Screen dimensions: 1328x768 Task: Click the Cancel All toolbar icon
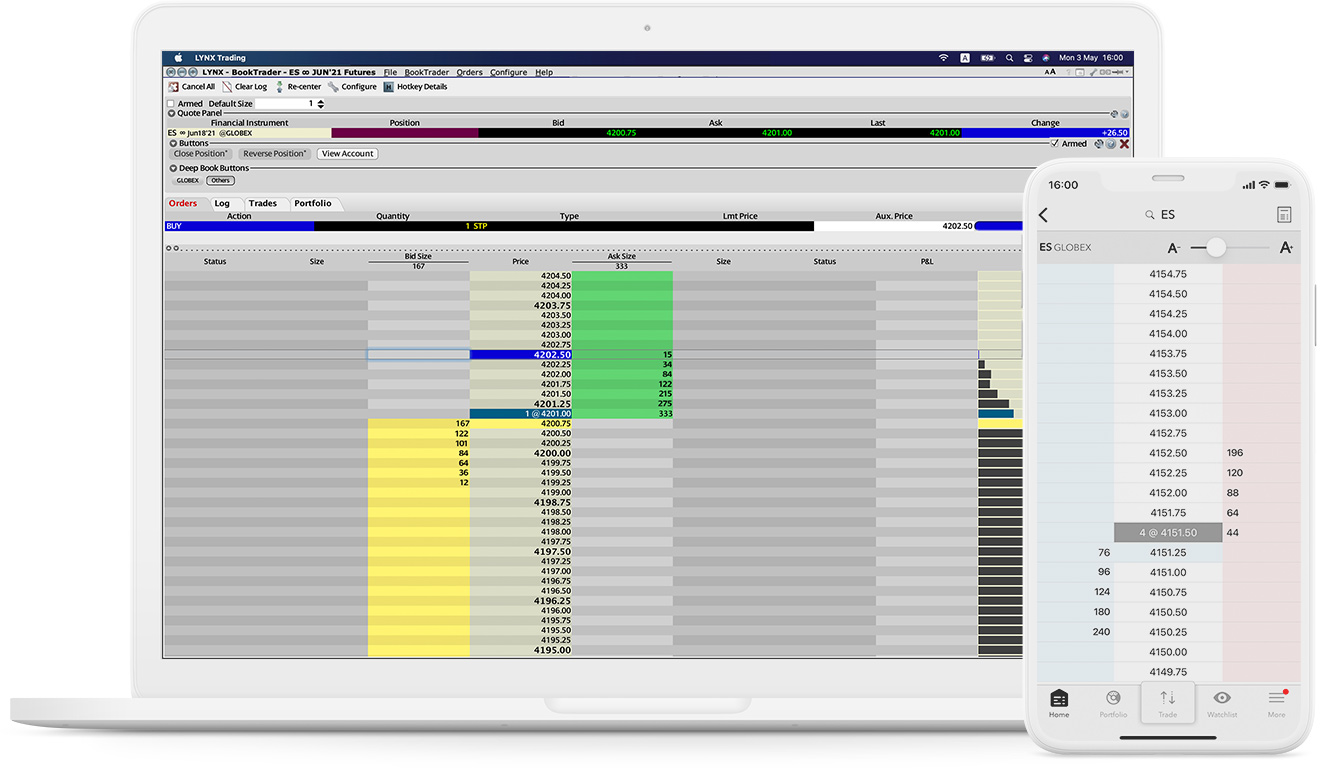point(174,87)
